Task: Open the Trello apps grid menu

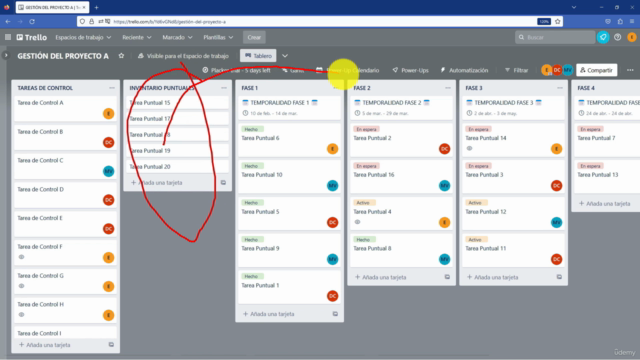Action: coord(8,37)
